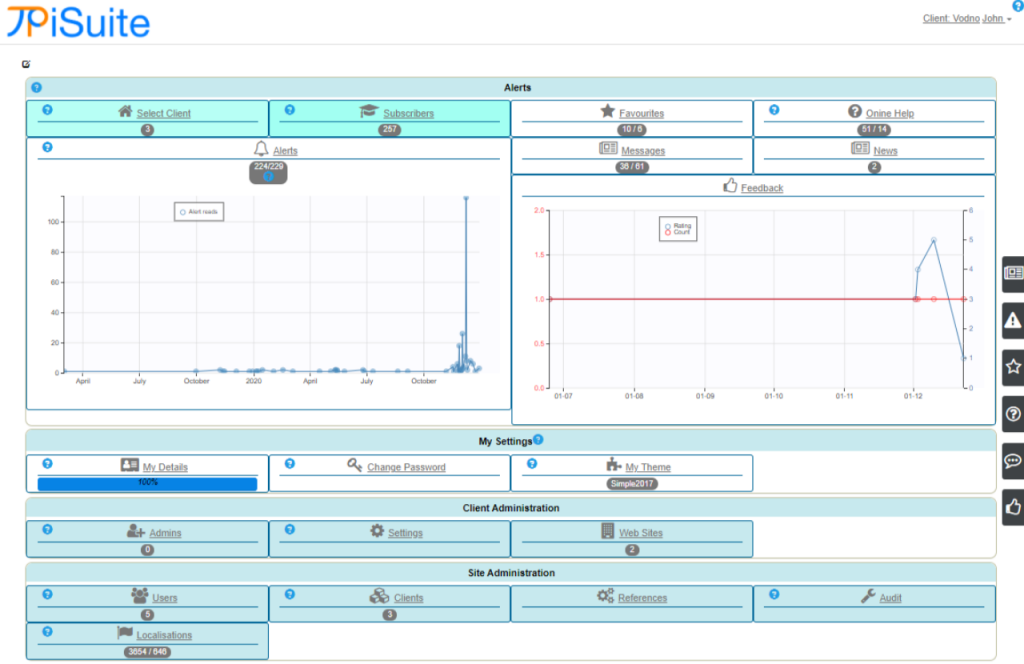Click the warning triangle sidebar icon
This screenshot has height=664, width=1024.
[1012, 320]
